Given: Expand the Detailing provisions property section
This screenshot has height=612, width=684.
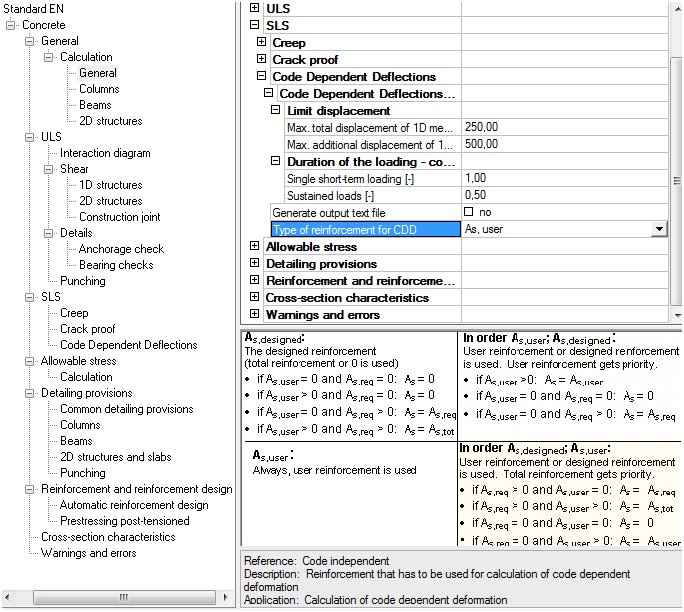Looking at the screenshot, I should tap(254, 263).
